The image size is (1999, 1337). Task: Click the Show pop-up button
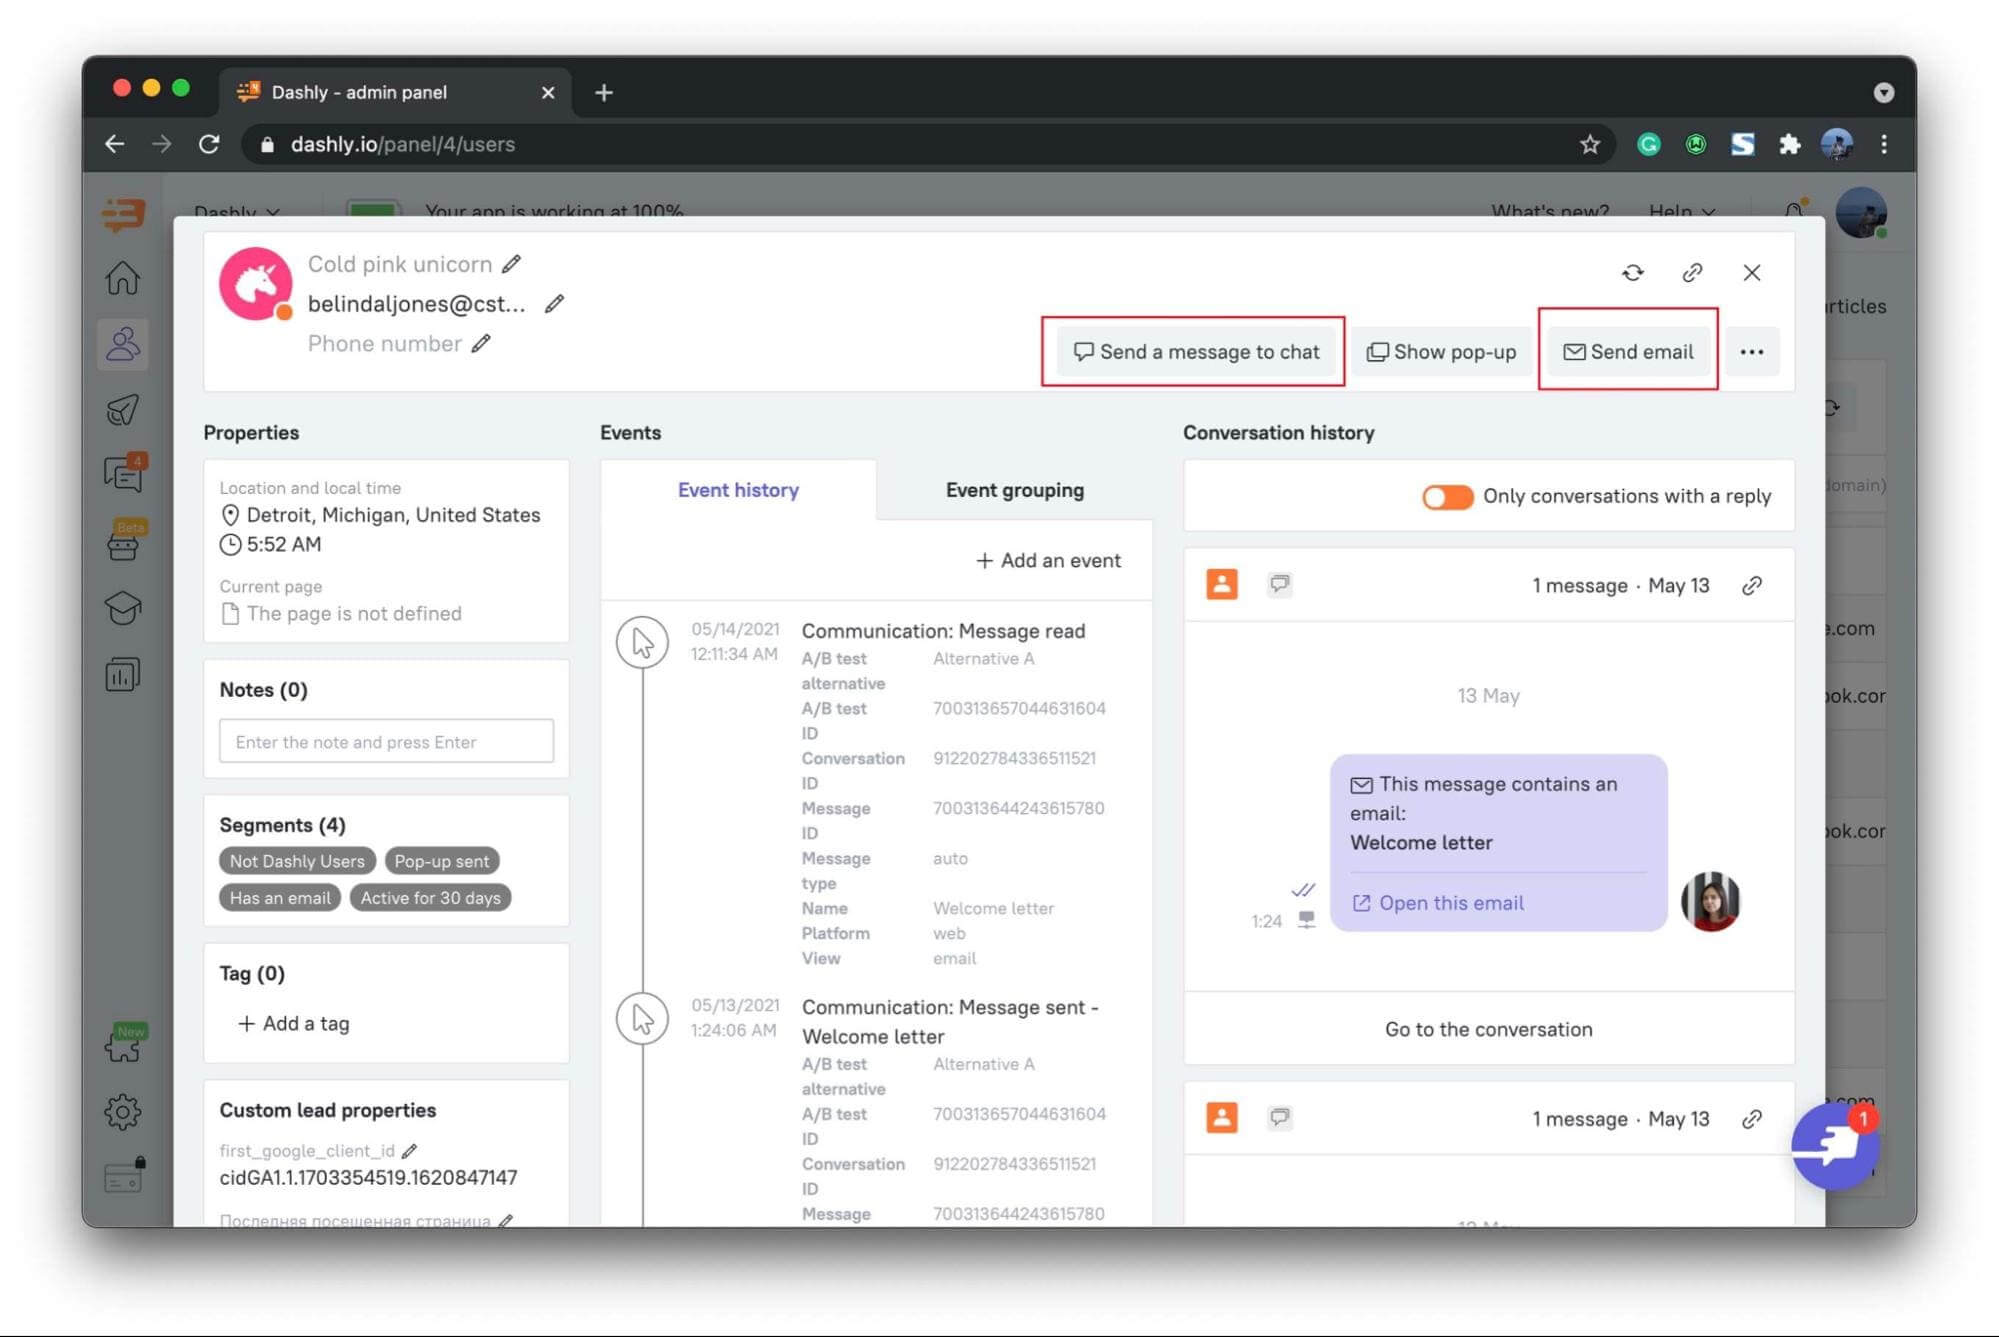[1441, 351]
